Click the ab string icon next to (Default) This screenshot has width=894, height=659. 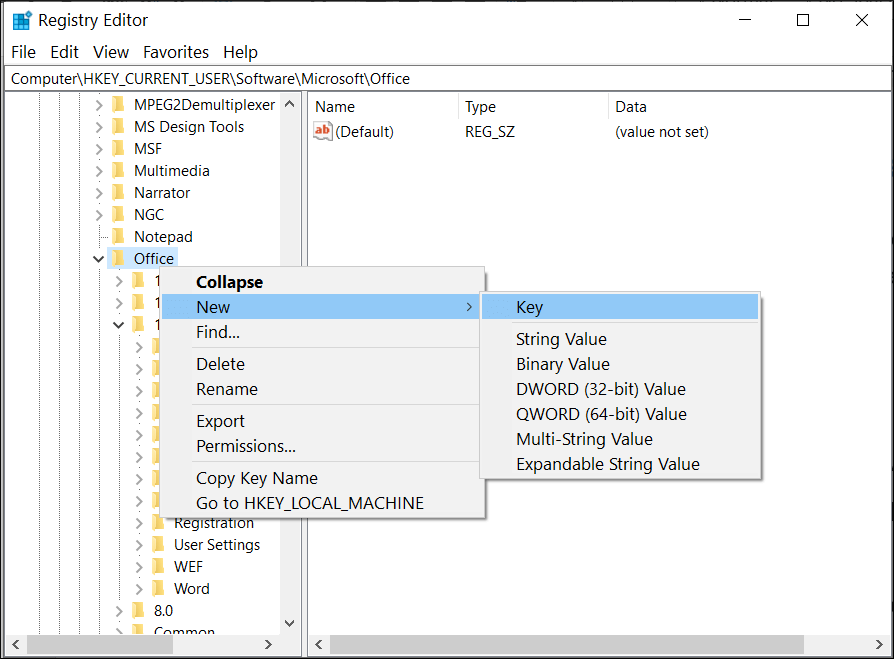(x=323, y=131)
